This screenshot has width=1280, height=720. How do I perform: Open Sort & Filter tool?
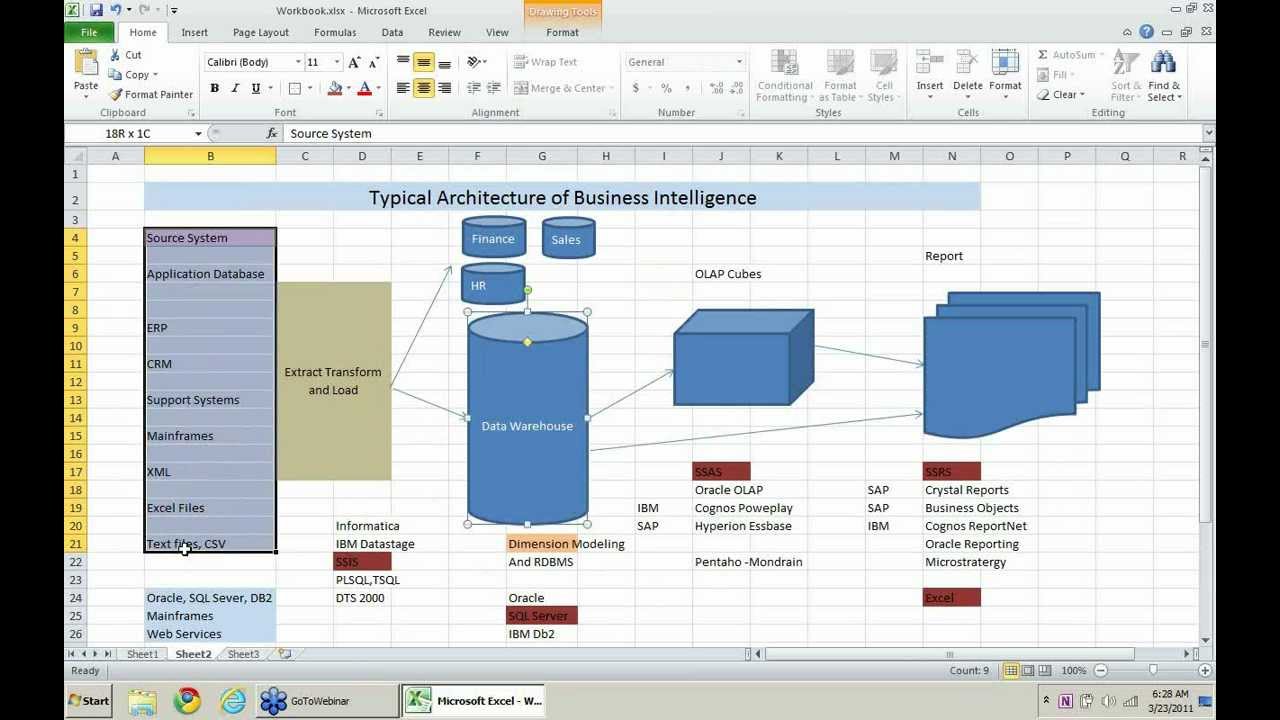click(1126, 64)
